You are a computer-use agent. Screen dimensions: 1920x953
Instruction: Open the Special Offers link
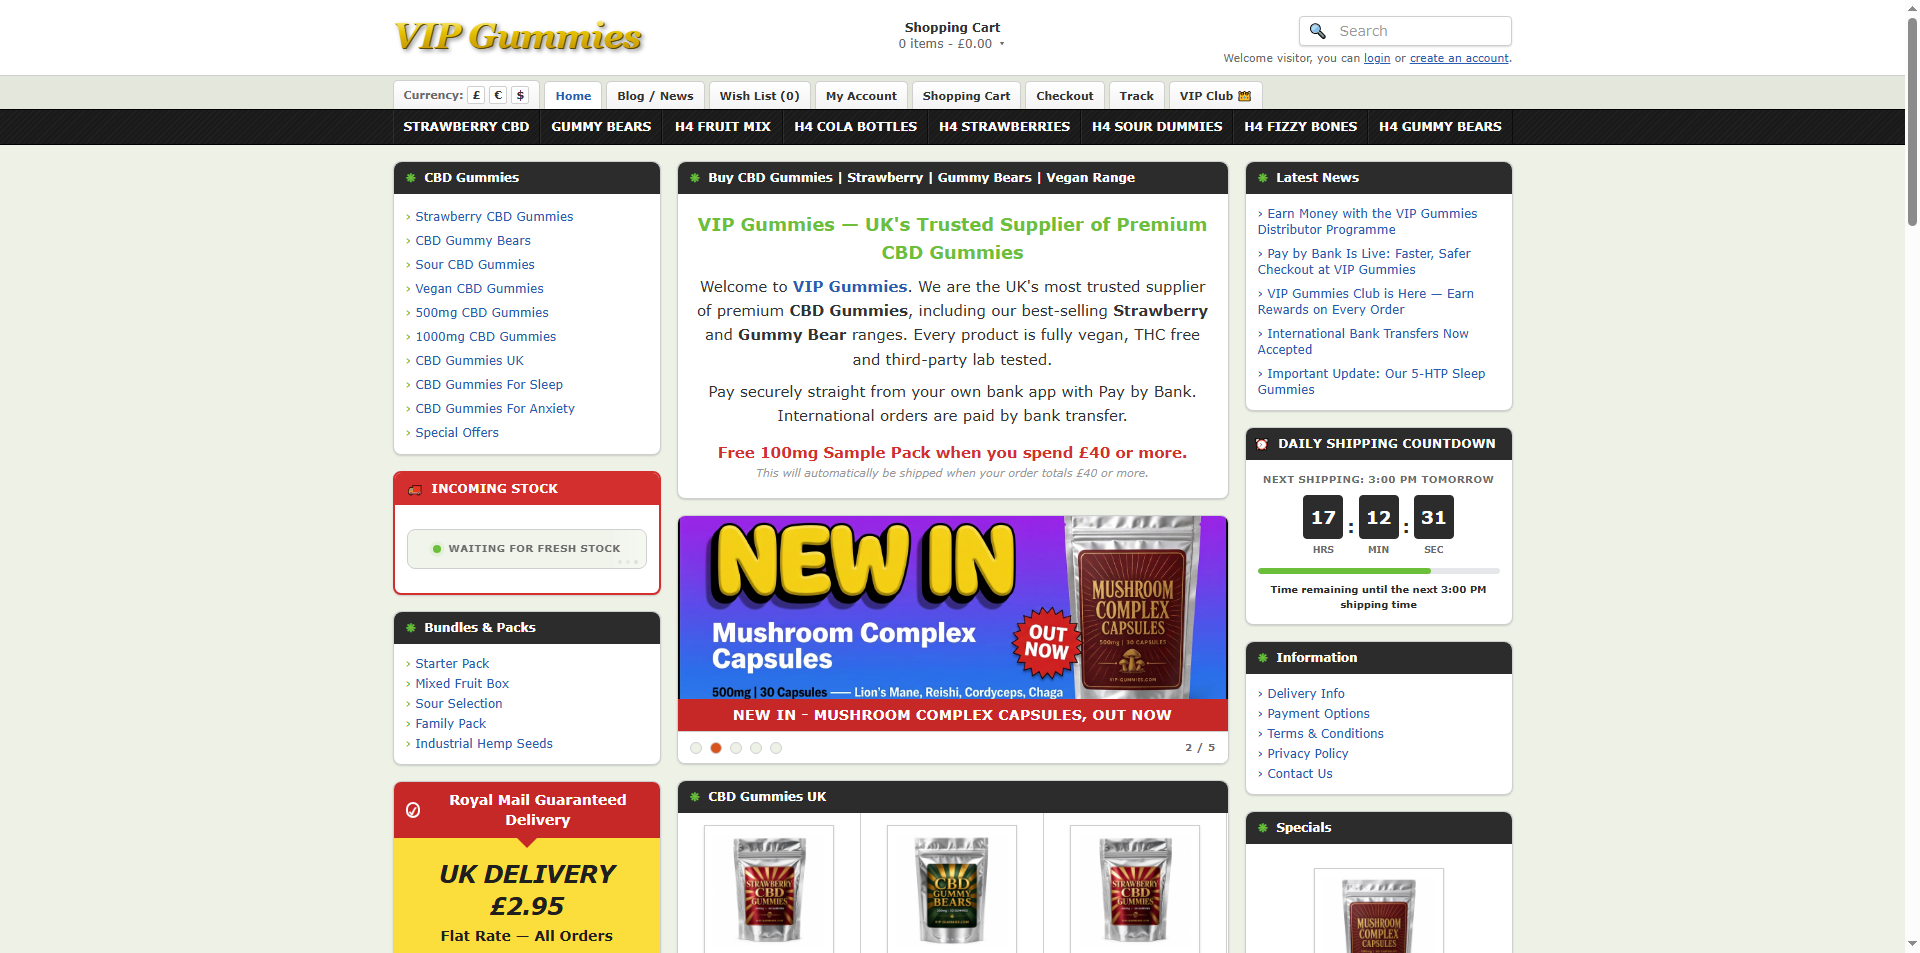pyautogui.click(x=457, y=433)
